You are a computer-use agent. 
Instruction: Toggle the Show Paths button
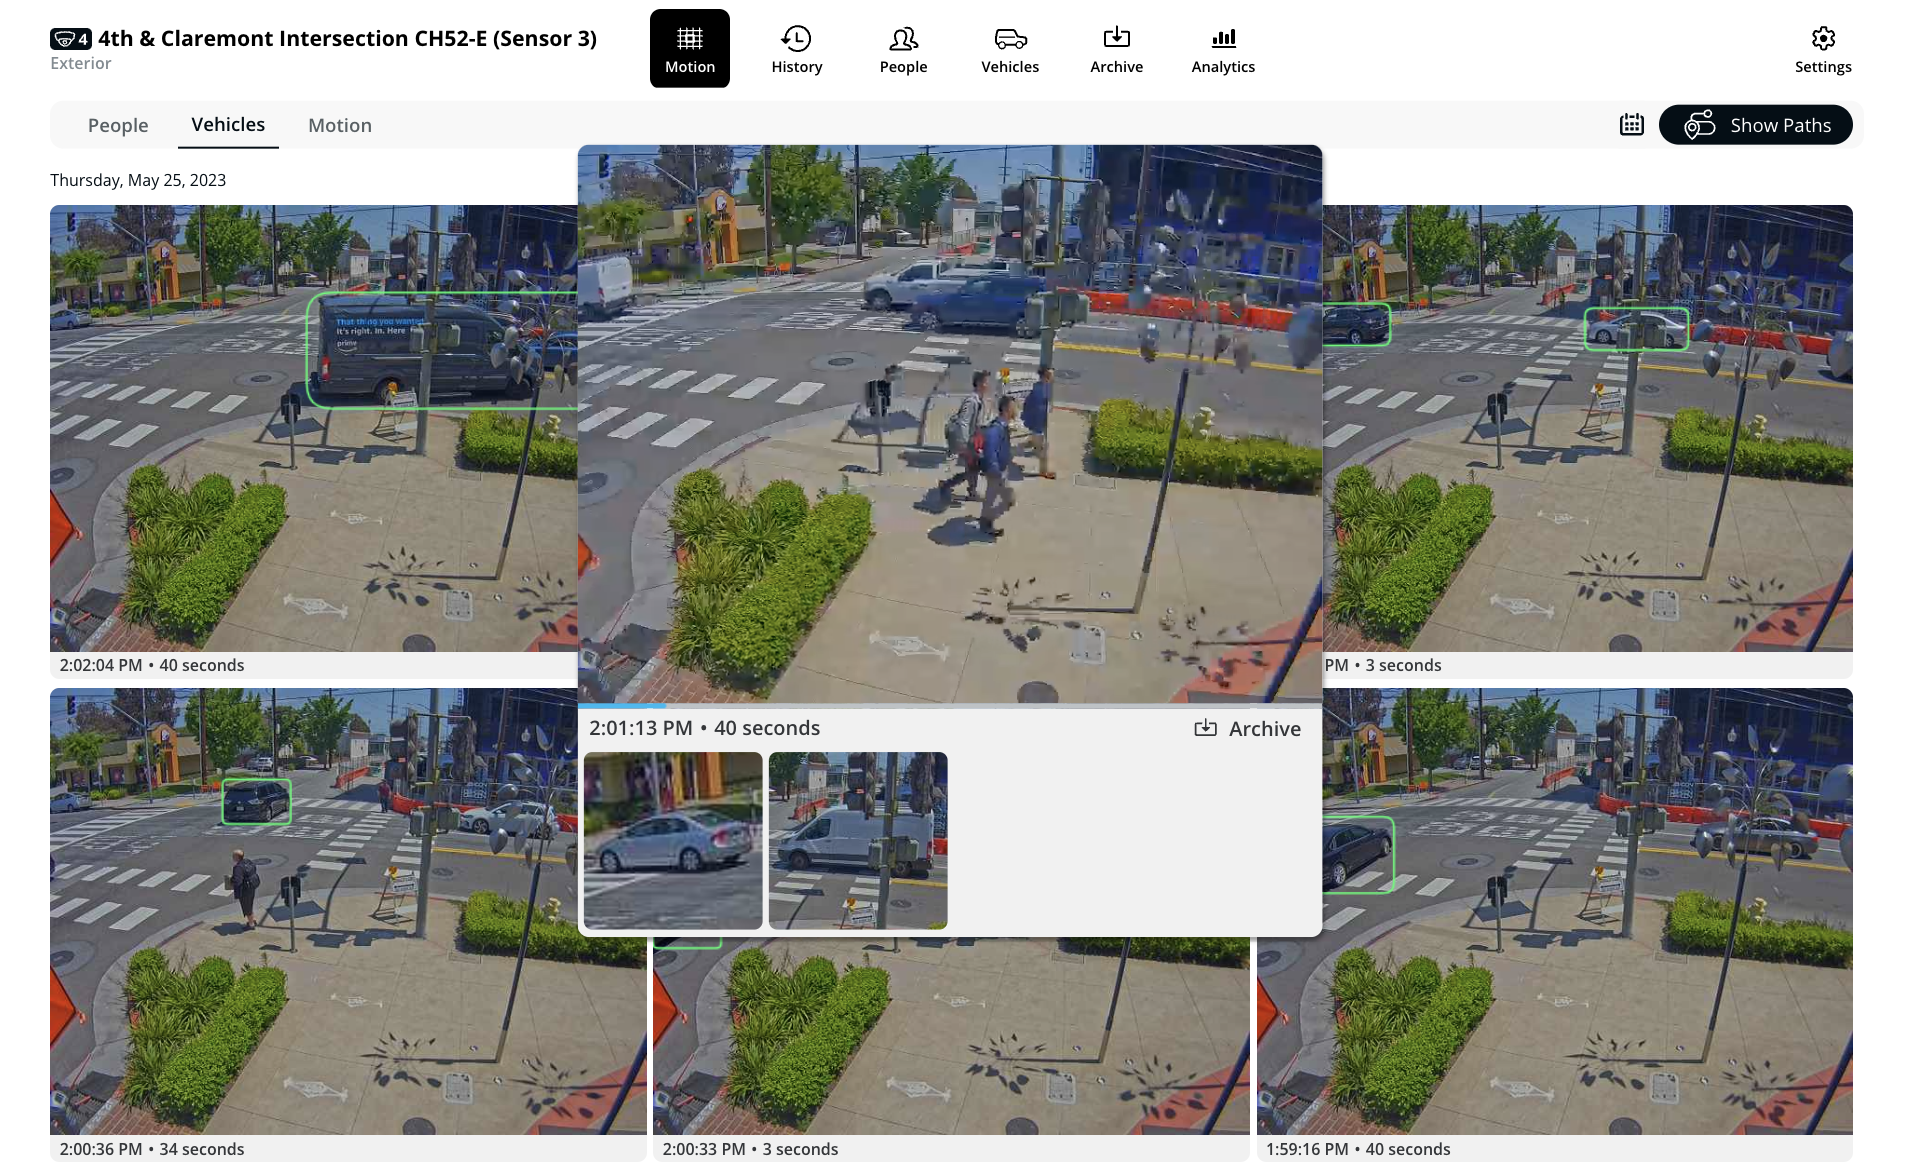[x=1755, y=125]
